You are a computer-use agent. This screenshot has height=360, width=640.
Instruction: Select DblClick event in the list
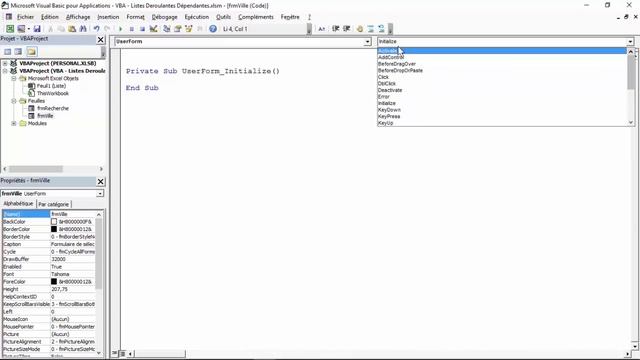click(502, 83)
